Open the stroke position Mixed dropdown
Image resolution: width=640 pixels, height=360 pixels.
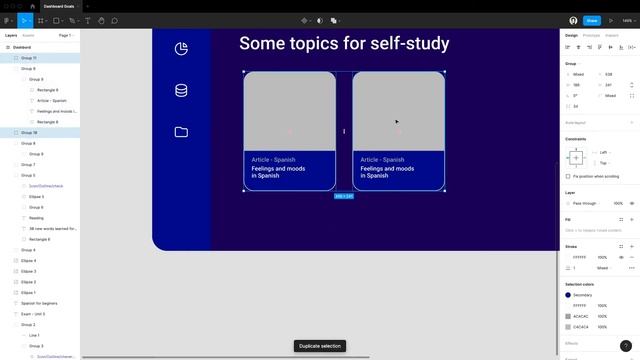(604, 268)
